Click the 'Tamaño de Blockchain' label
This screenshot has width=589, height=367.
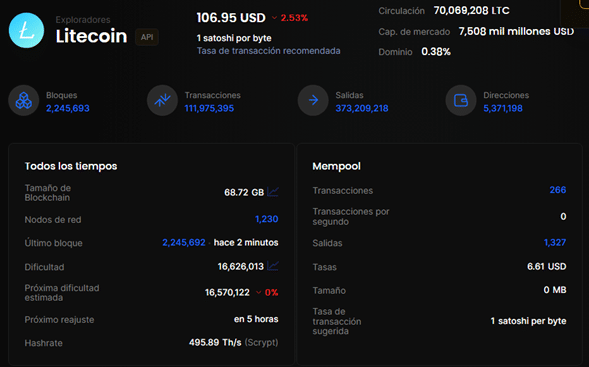pyautogui.click(x=48, y=193)
